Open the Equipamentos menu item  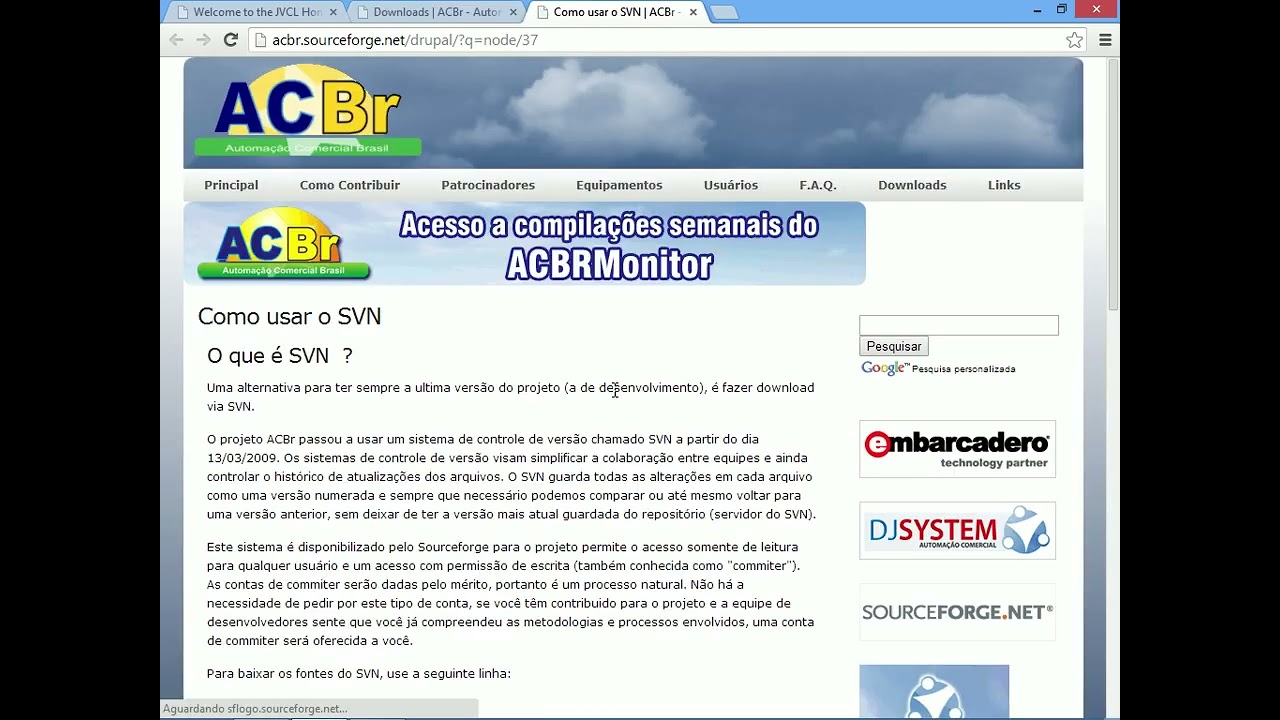pos(619,185)
